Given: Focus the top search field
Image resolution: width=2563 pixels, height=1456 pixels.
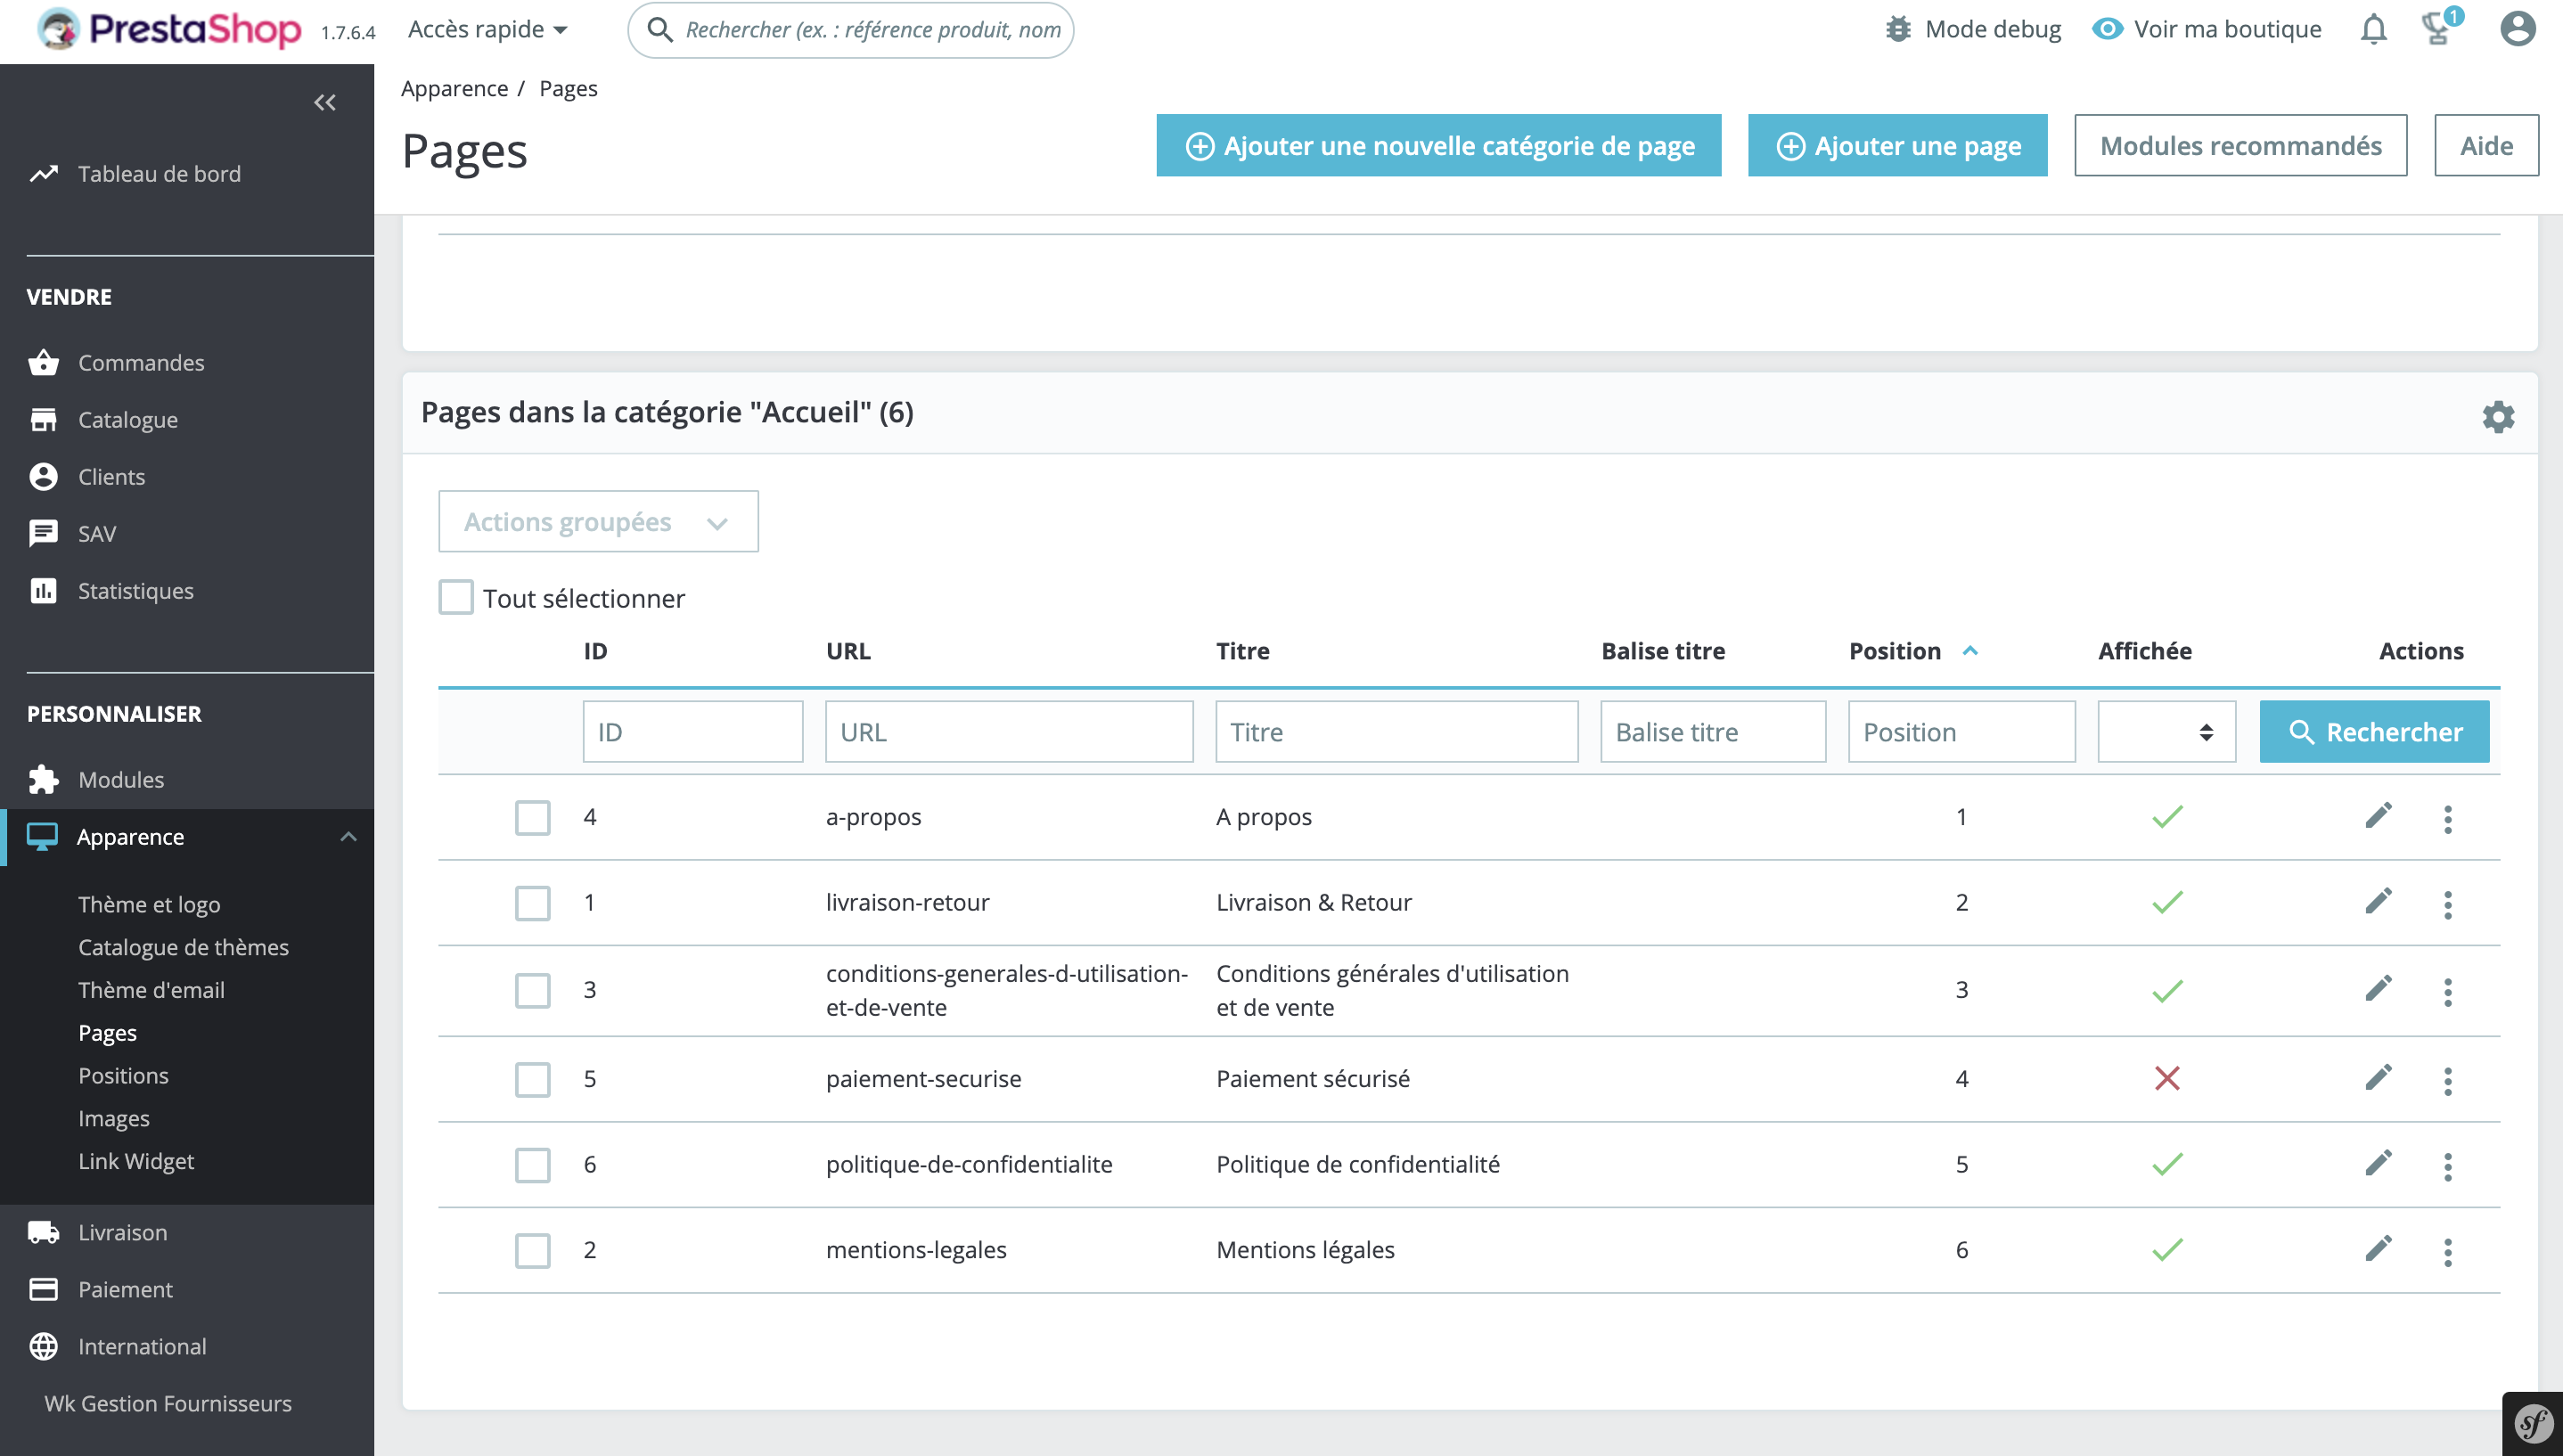Looking at the screenshot, I should pyautogui.click(x=851, y=30).
